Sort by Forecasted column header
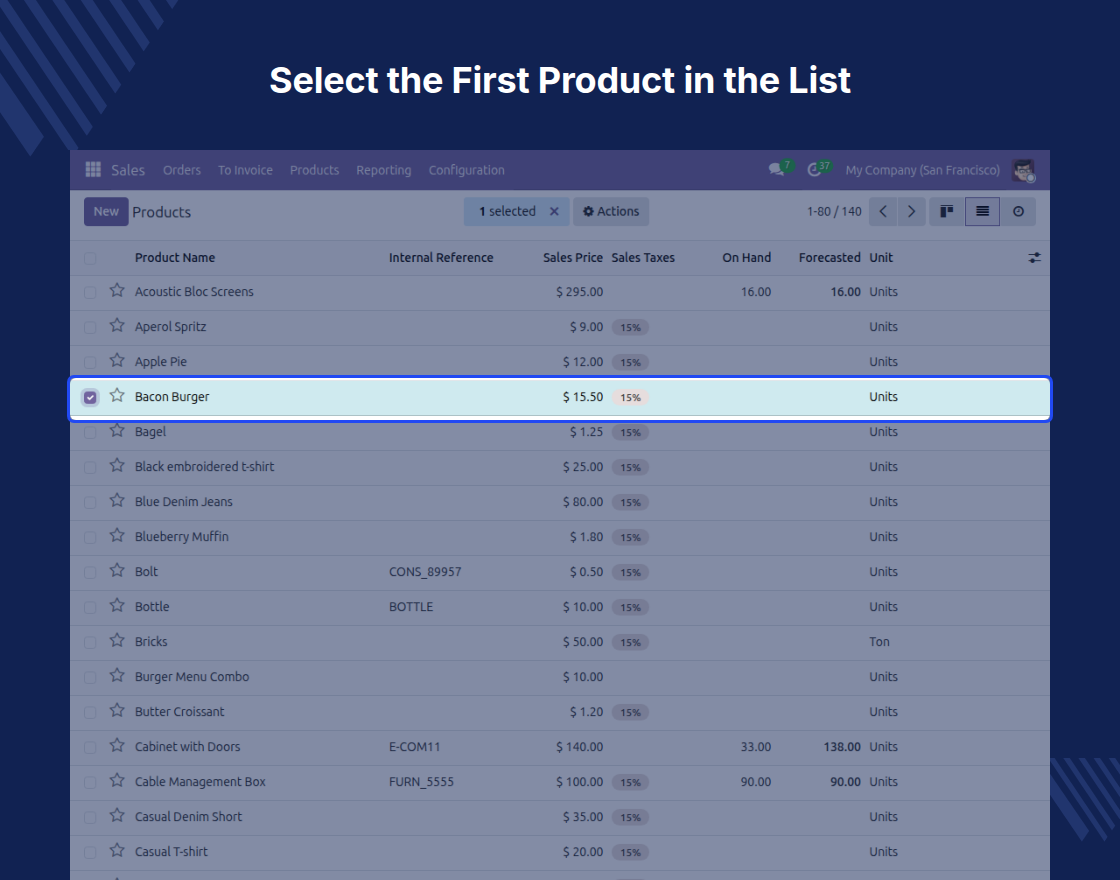Screen dimensions: 1120x880 pyautogui.click(x=829, y=258)
